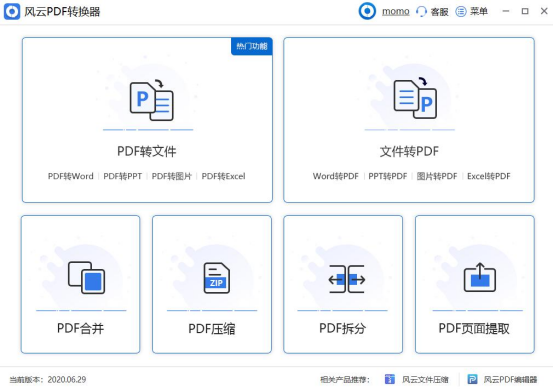Click the 风云PDF编辑器 product icon
This screenshot has width=554, height=390.
472,379
